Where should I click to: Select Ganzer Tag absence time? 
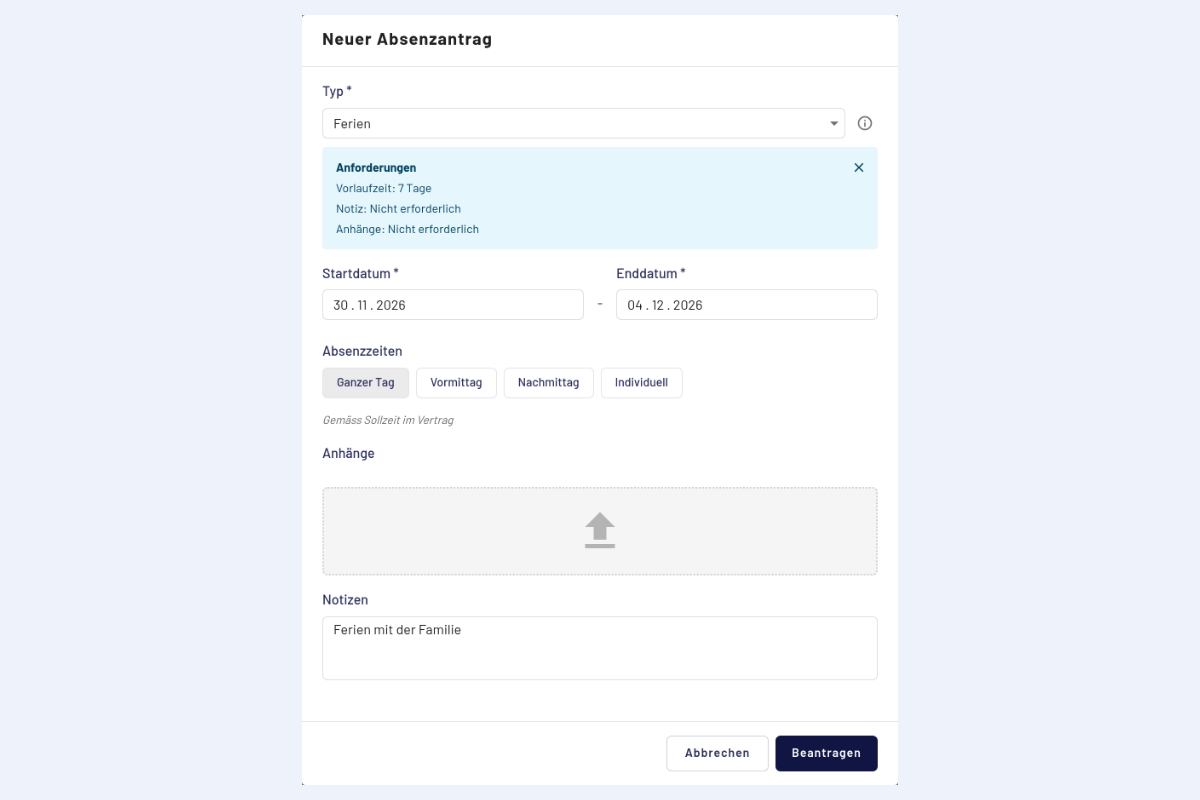pyautogui.click(x=365, y=383)
